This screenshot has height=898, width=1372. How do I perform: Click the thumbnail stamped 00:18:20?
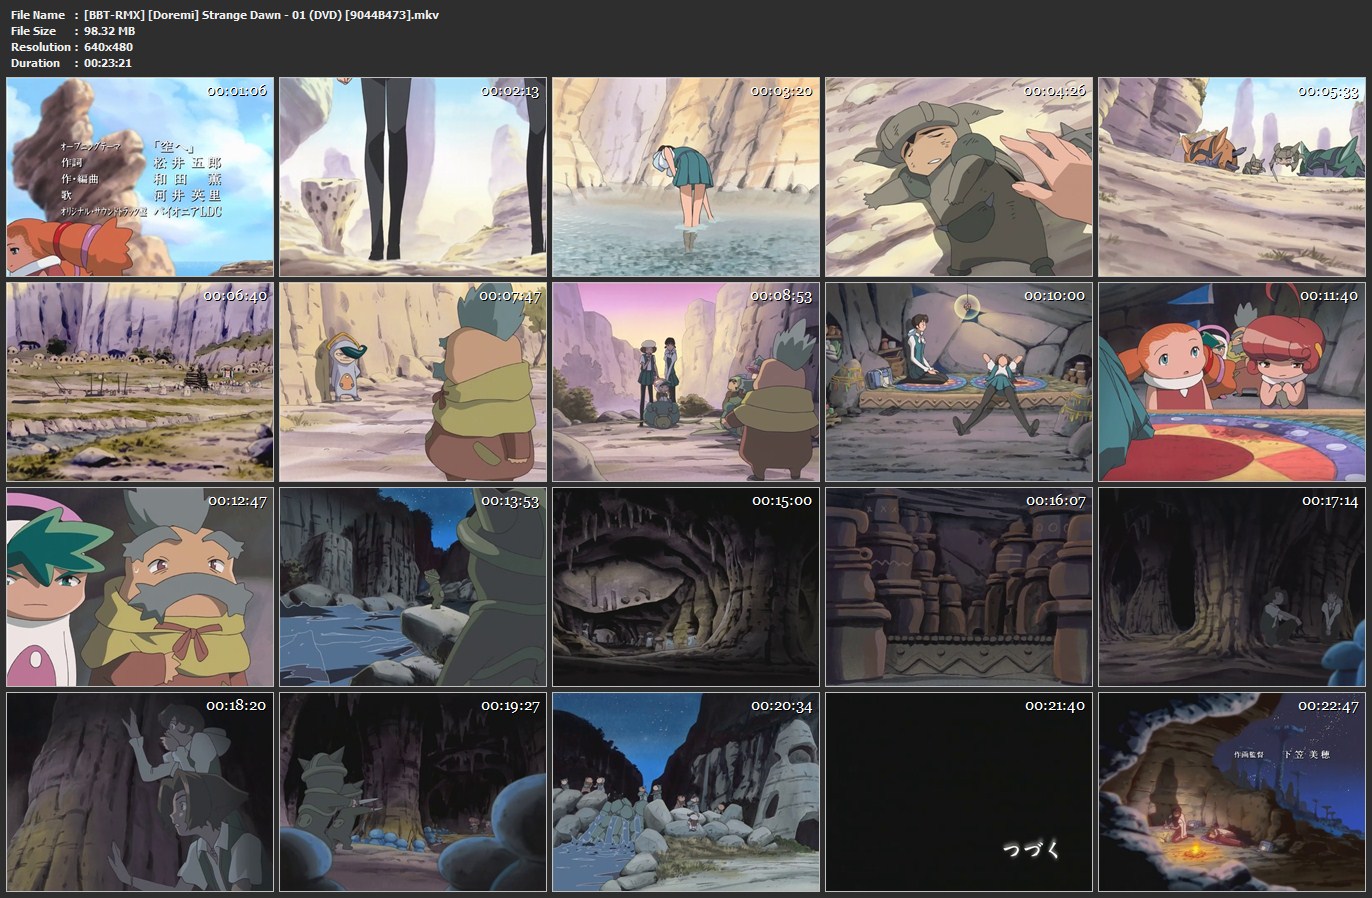[140, 792]
